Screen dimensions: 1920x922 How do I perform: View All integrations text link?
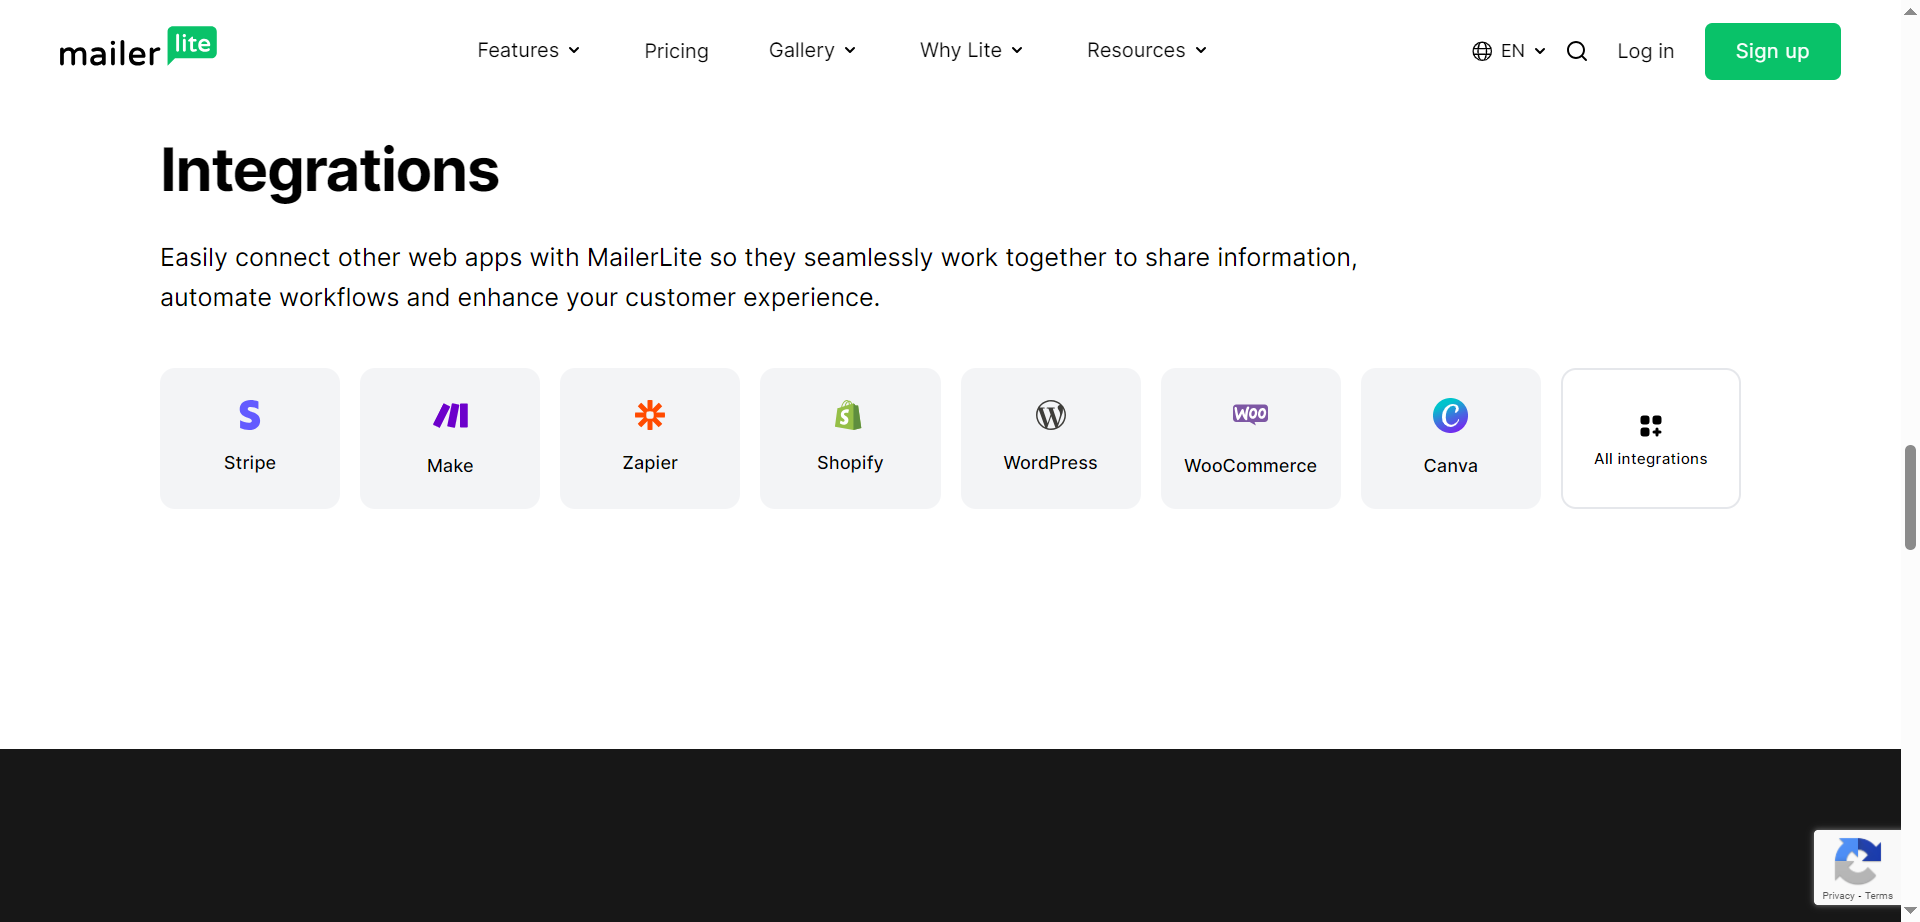[x=1651, y=459]
